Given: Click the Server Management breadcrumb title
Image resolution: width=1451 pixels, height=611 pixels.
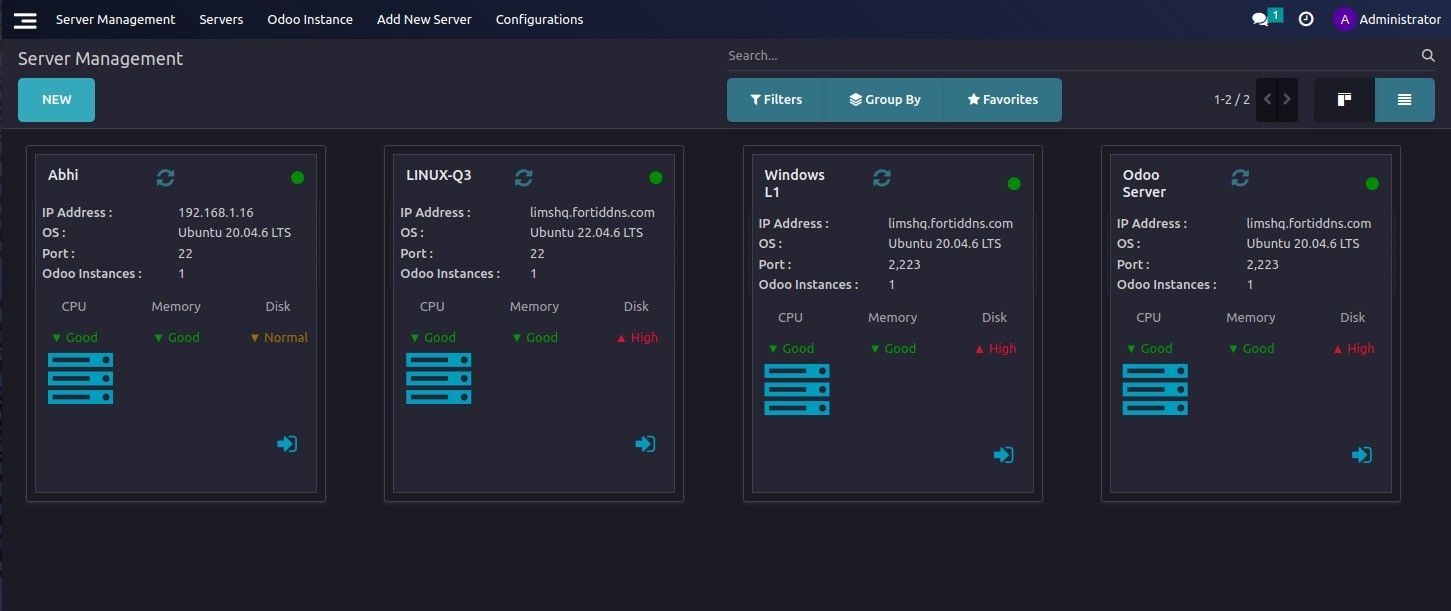Looking at the screenshot, I should point(101,59).
